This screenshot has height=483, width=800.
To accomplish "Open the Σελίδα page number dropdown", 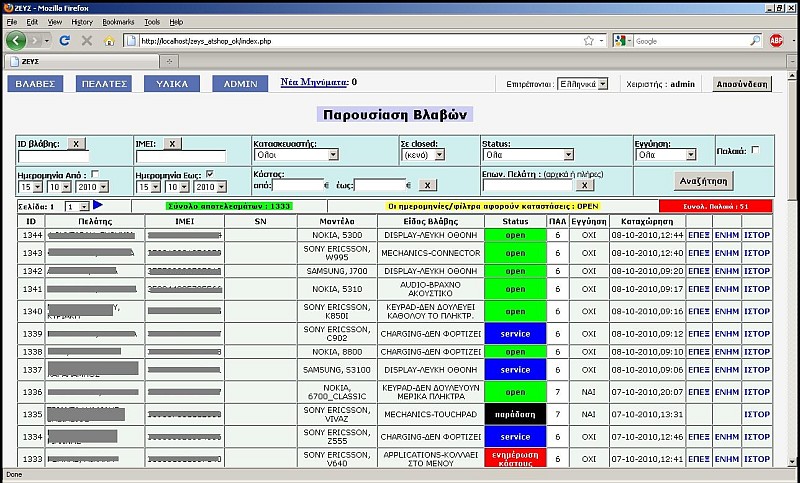I will pos(77,207).
